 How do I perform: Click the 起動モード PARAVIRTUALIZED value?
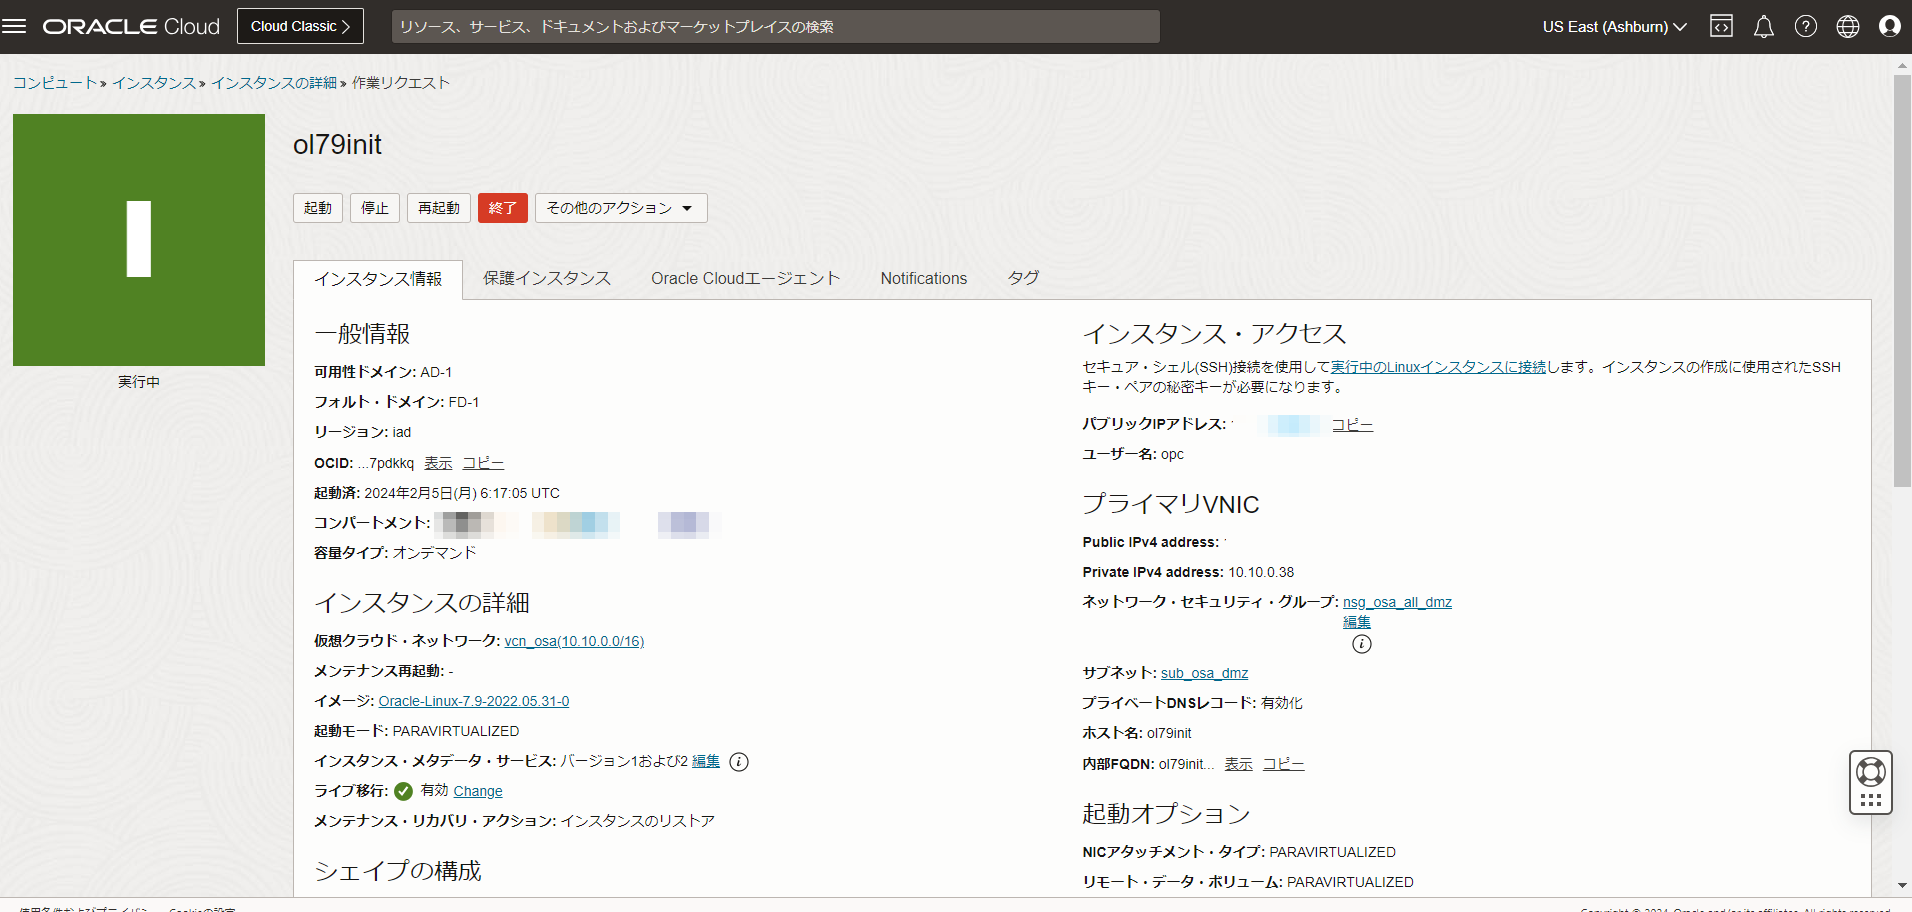[456, 731]
